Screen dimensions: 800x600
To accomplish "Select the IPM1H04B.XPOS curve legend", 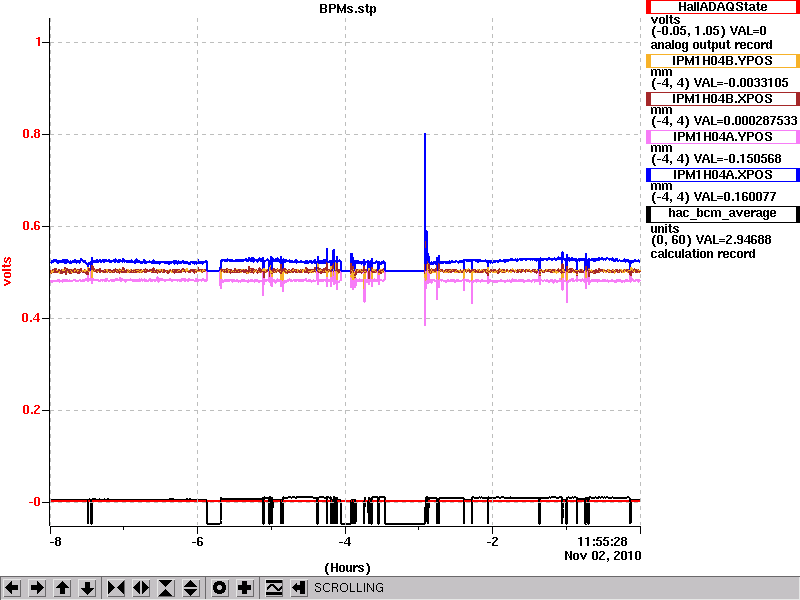I will tap(722, 99).
